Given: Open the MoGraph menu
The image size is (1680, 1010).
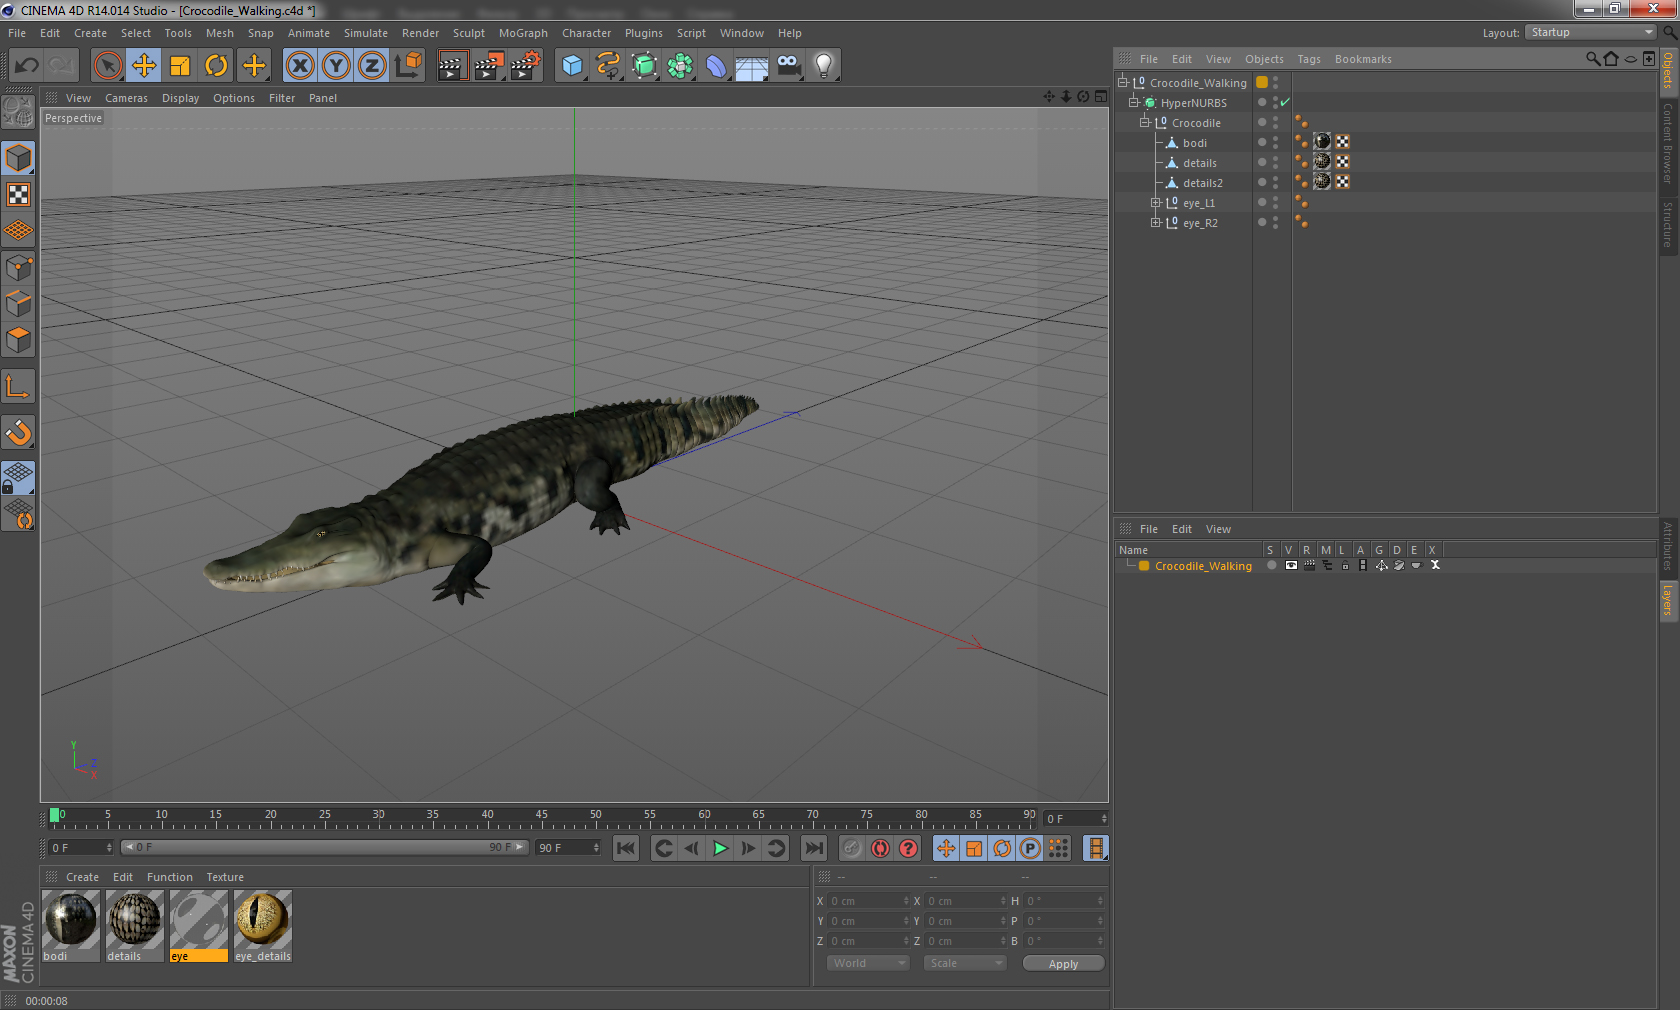Looking at the screenshot, I should [523, 33].
